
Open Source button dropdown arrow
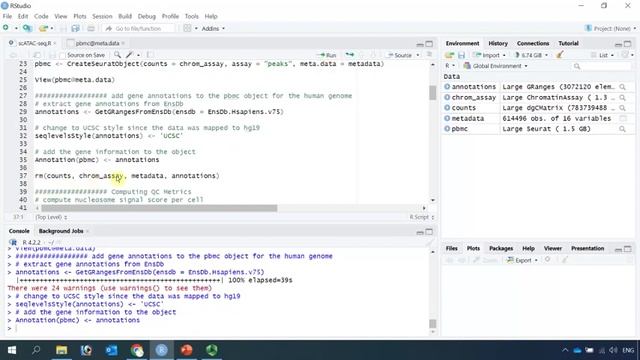(x=418, y=55)
